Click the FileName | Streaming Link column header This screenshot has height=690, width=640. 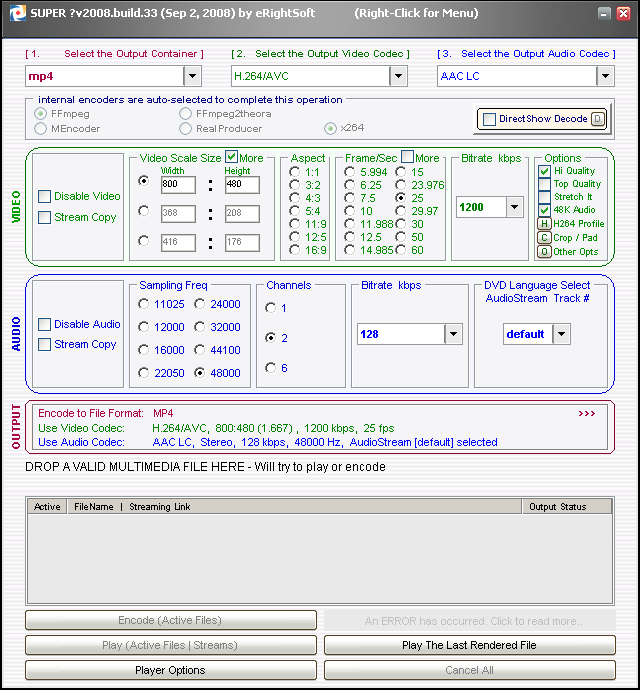pos(294,506)
